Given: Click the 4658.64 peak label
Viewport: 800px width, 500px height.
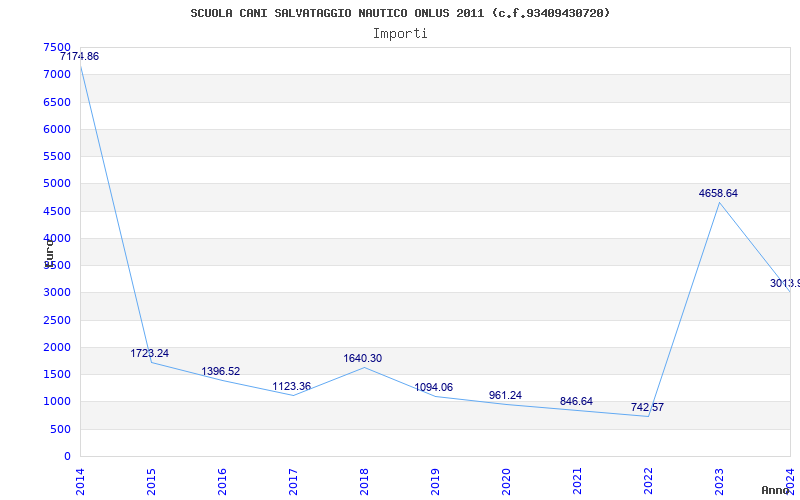Looking at the screenshot, I should pos(718,194).
